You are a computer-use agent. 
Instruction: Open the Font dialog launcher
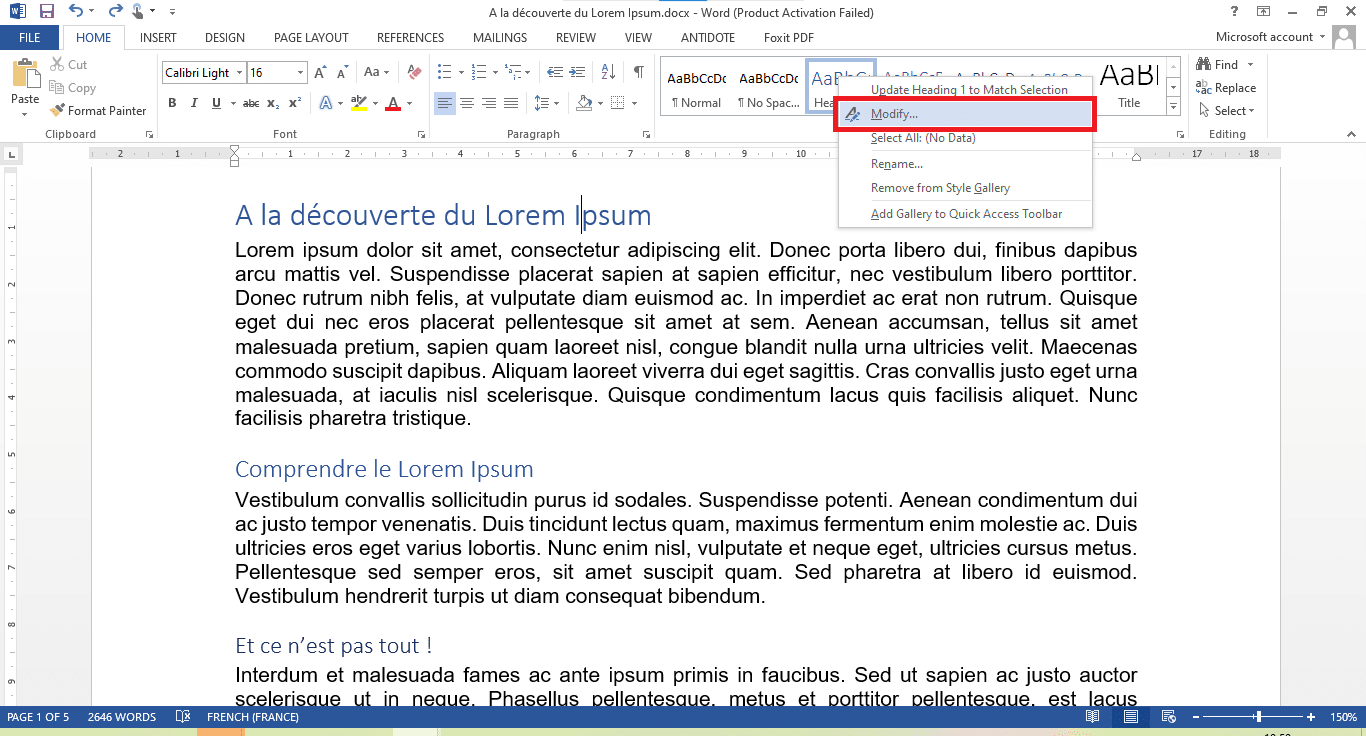click(421, 134)
